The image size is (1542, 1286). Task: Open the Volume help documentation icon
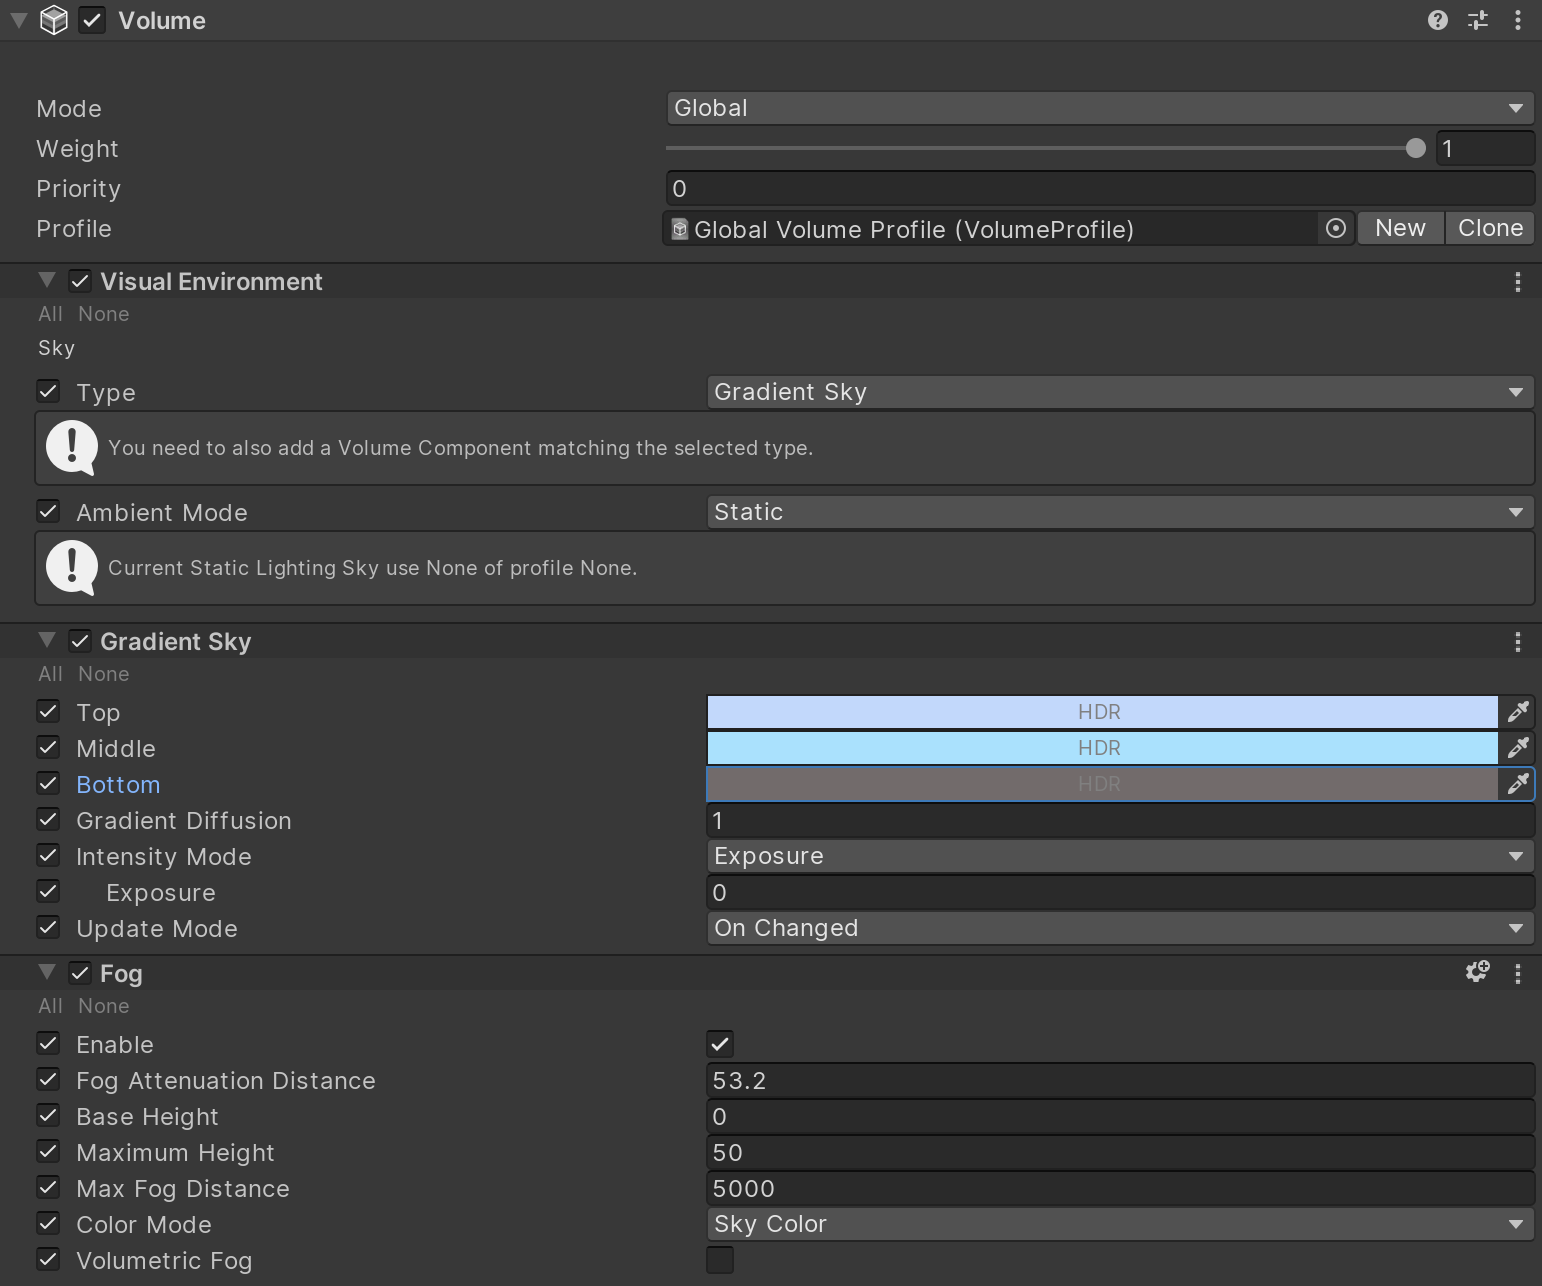coord(1437,20)
